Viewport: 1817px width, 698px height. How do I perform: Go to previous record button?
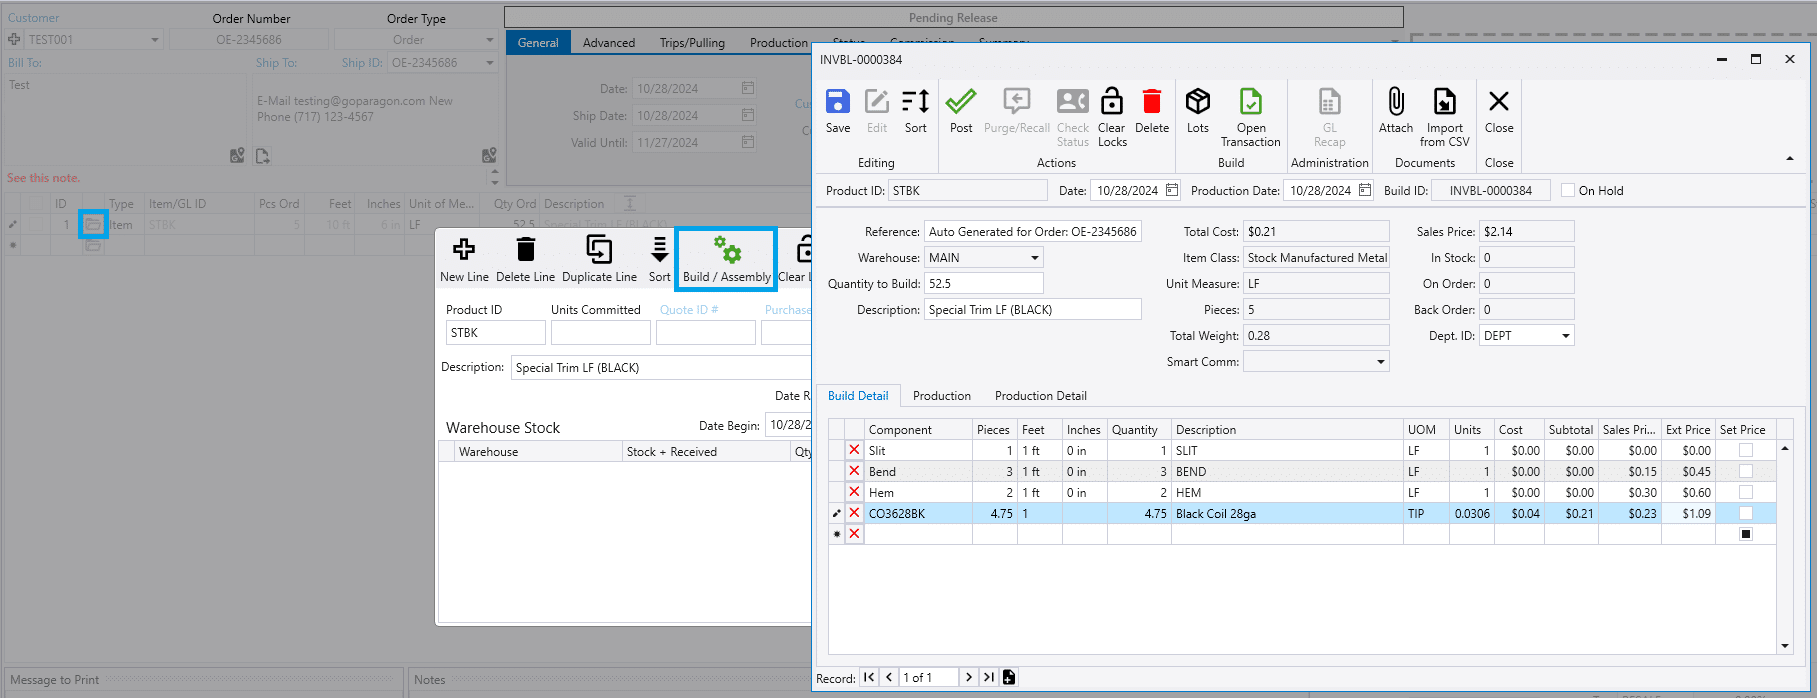click(889, 677)
